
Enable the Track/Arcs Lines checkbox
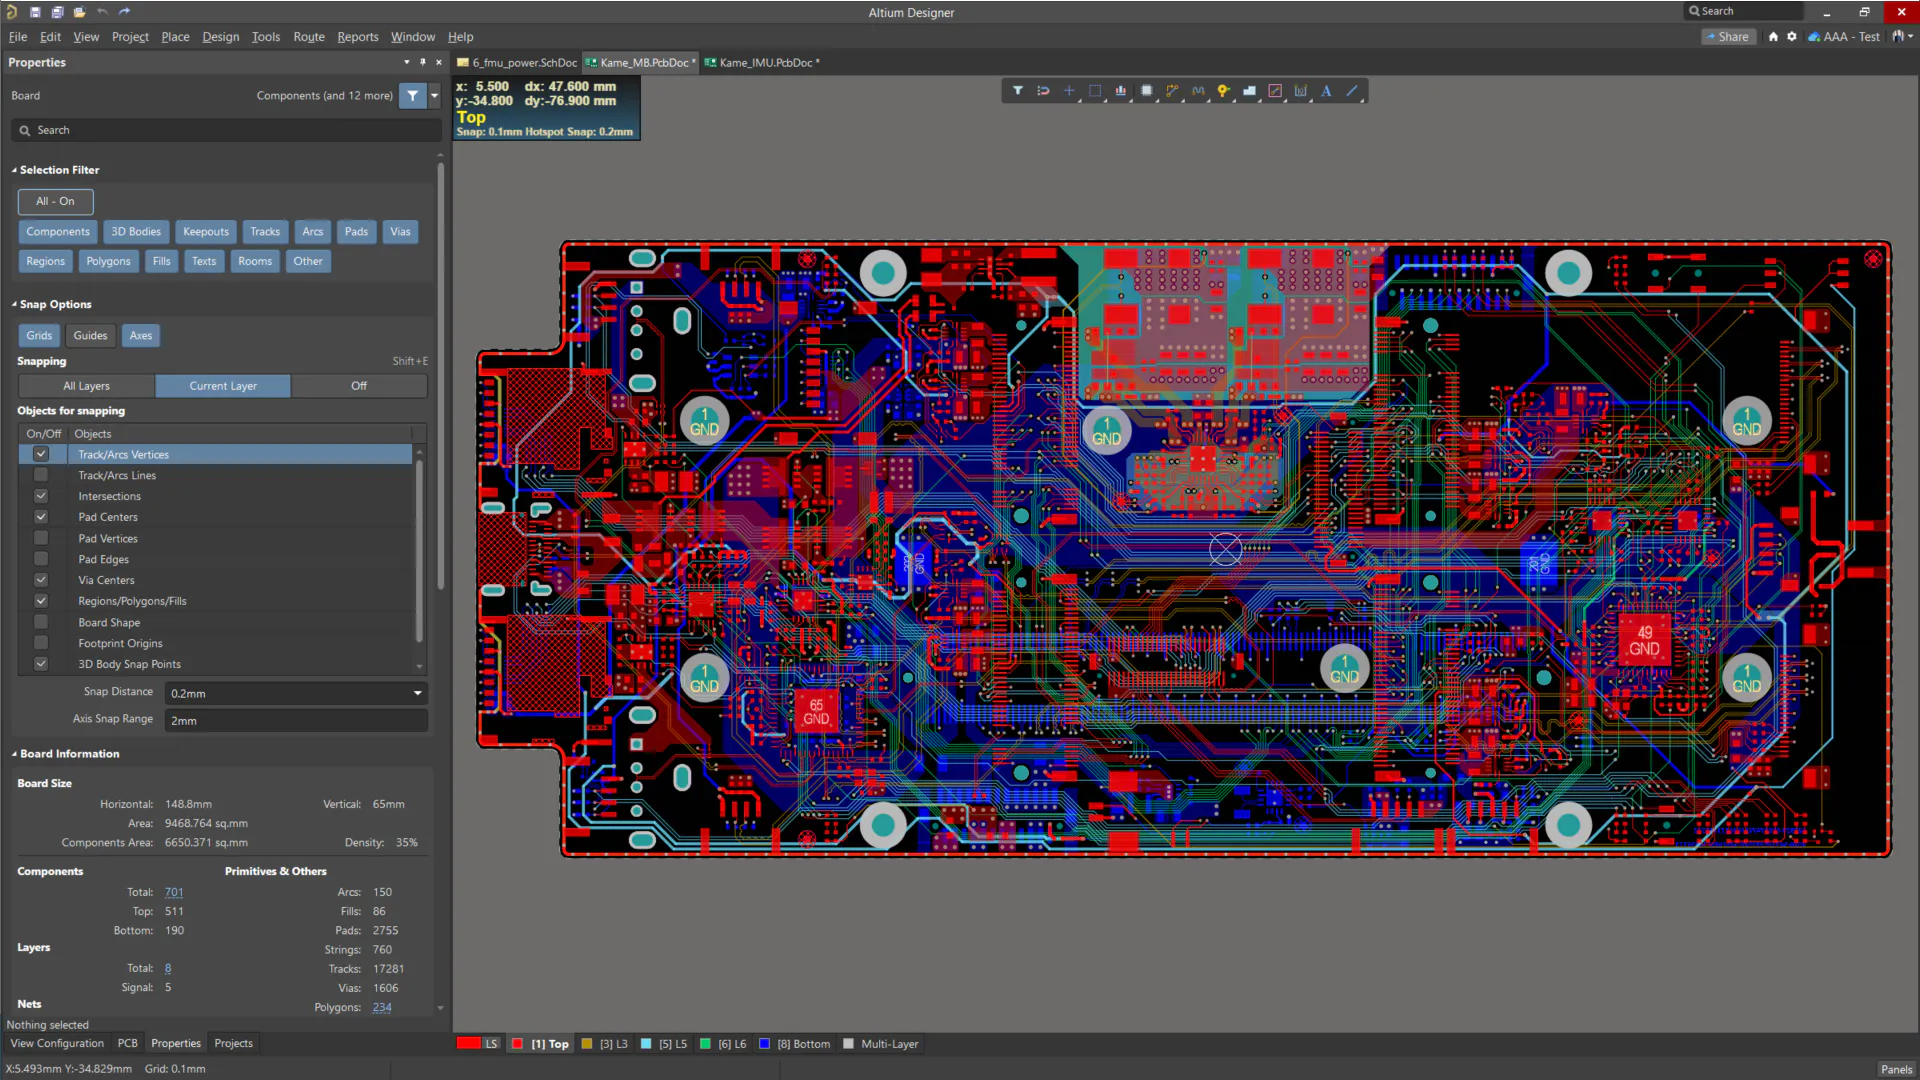coord(41,475)
